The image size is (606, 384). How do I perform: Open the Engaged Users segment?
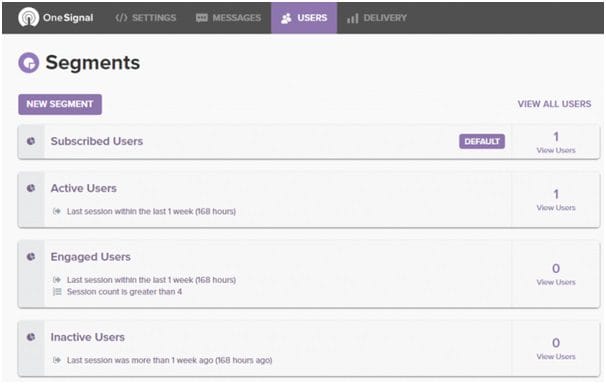90,257
